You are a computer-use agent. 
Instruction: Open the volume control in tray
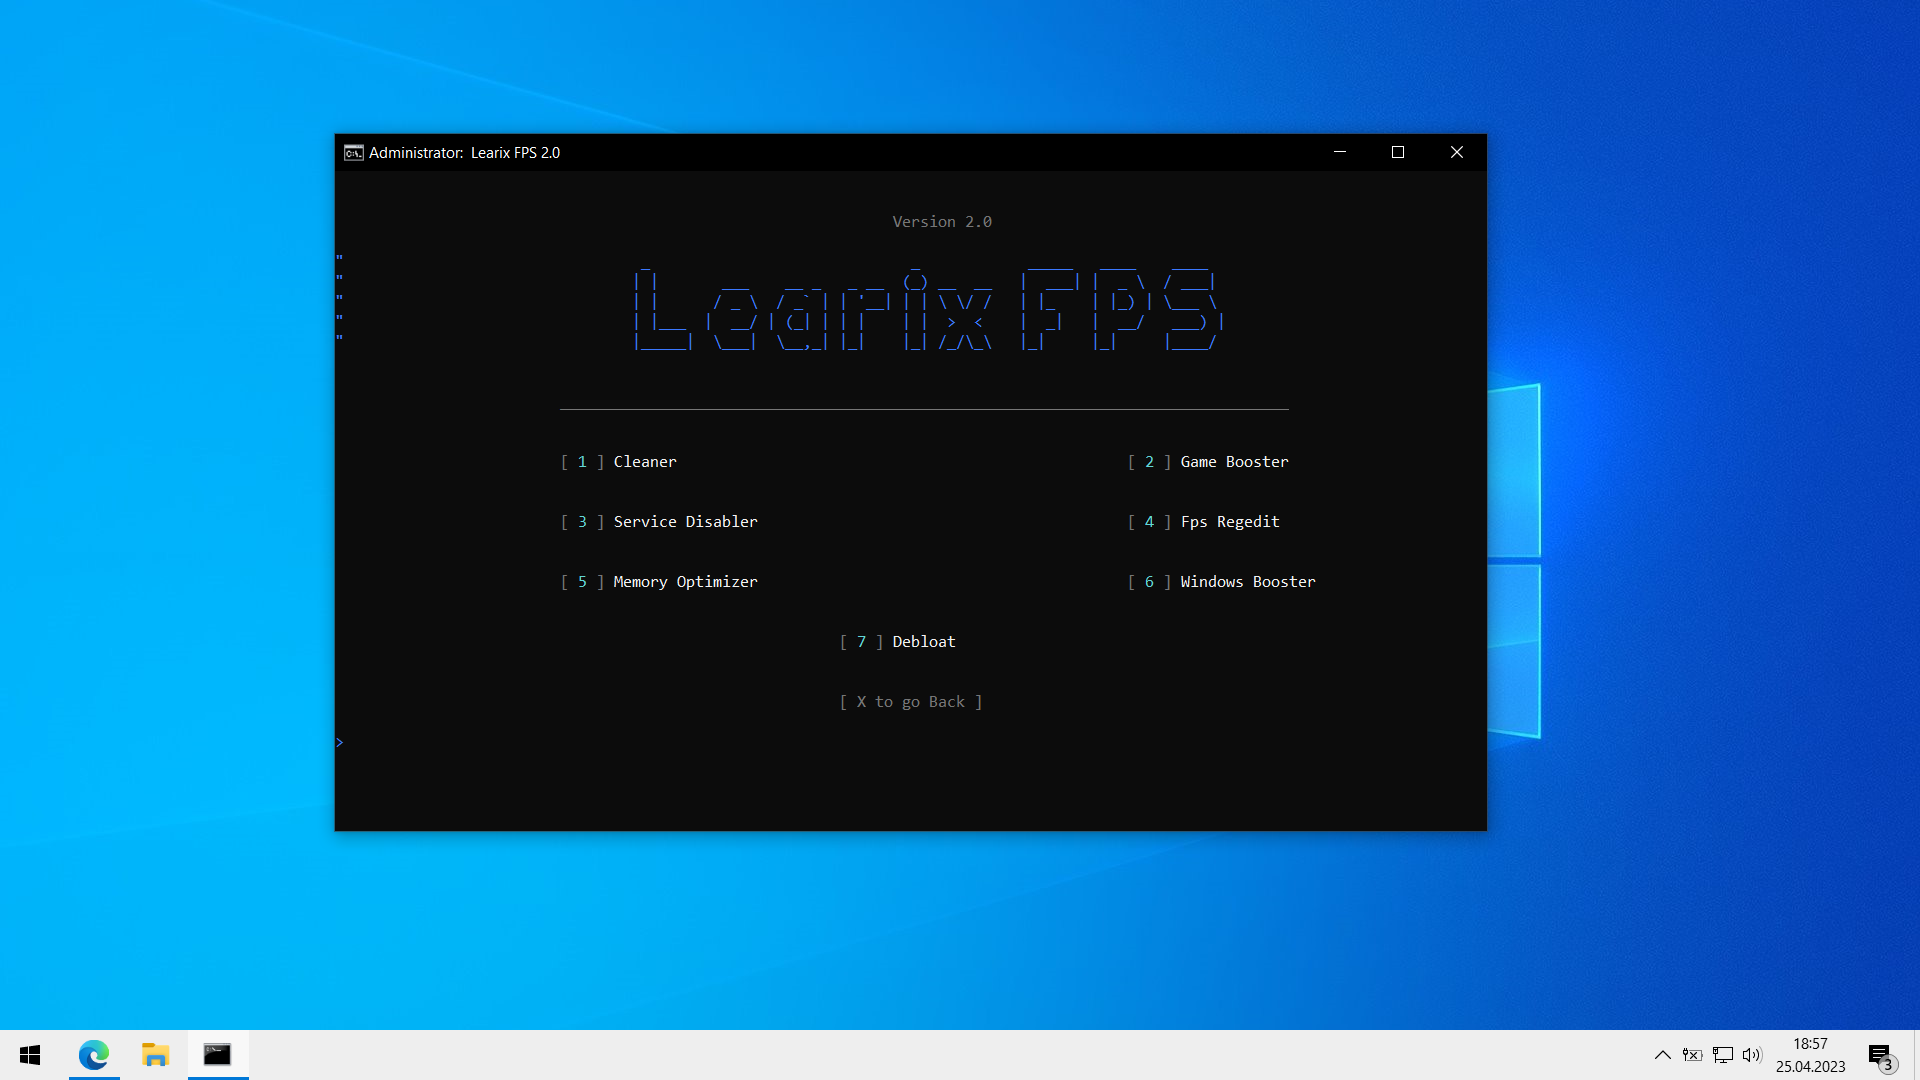click(x=1751, y=1055)
